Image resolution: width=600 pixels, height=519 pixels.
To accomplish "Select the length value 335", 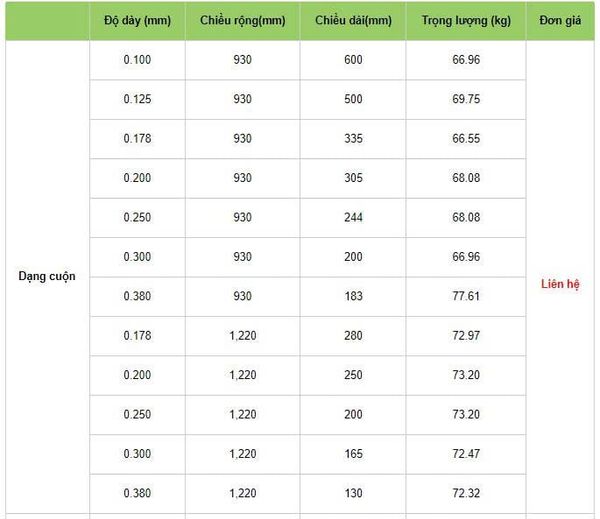I will [x=352, y=139].
